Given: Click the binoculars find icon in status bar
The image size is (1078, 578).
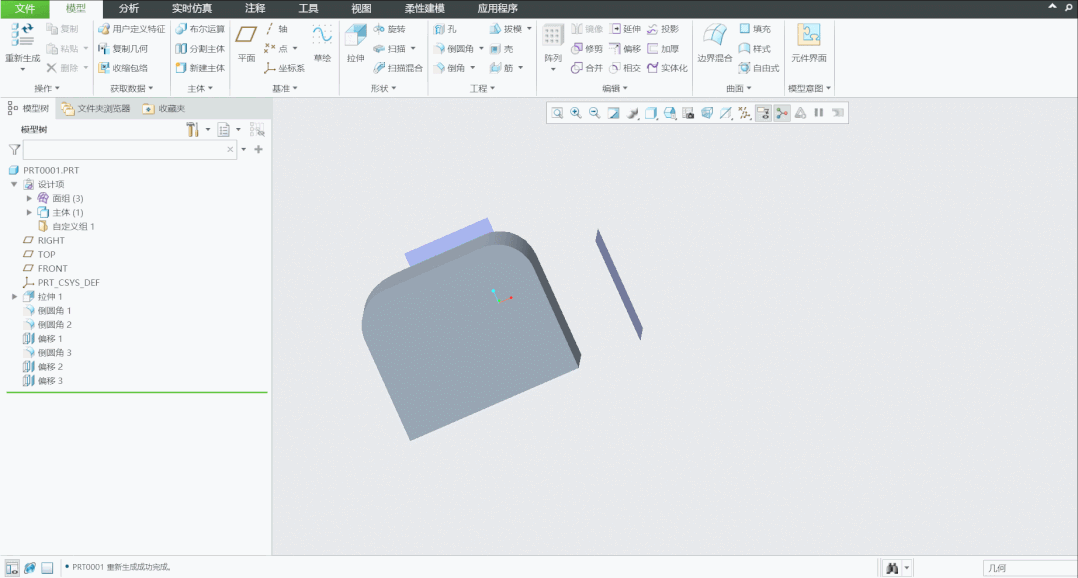Looking at the screenshot, I should 892,568.
